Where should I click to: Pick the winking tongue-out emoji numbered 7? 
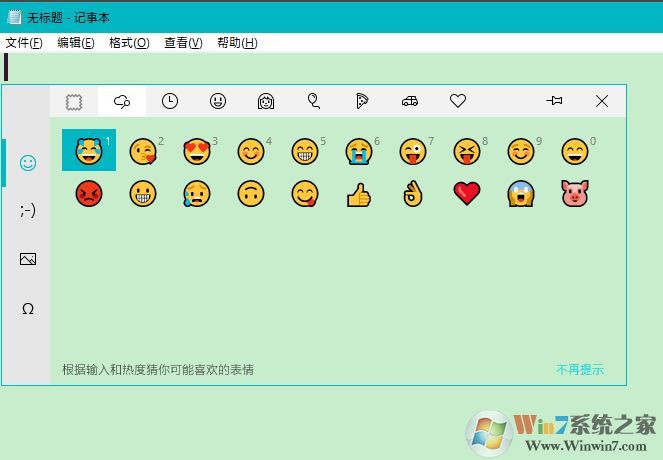(x=413, y=151)
